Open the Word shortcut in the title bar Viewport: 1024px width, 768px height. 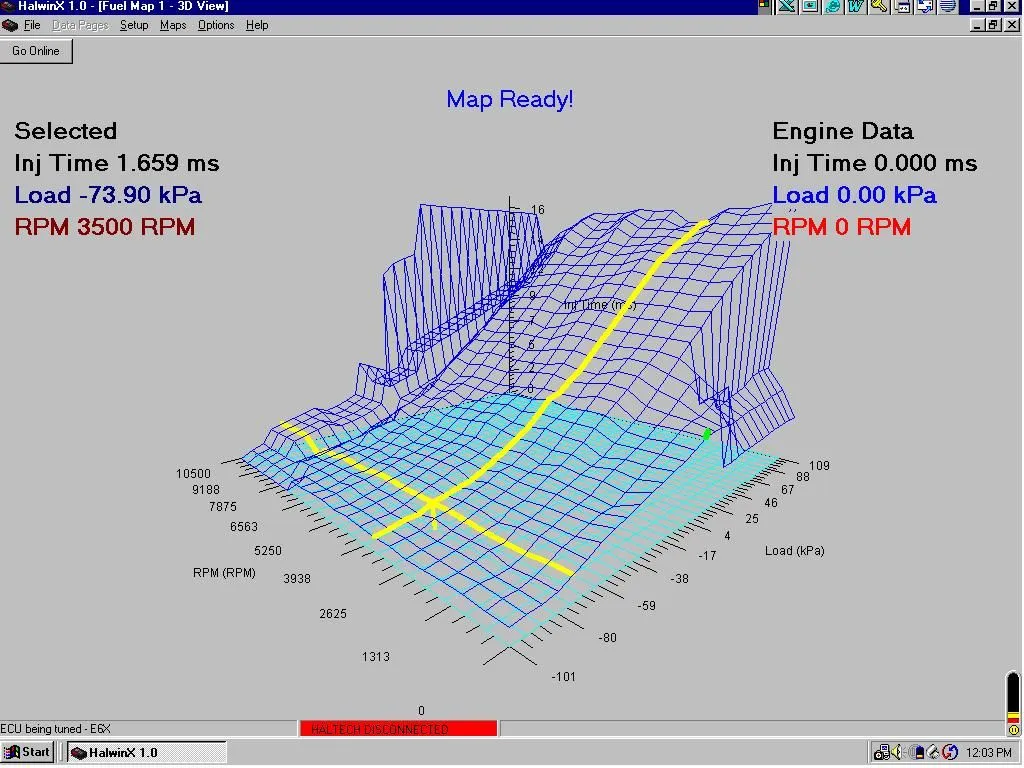click(855, 7)
